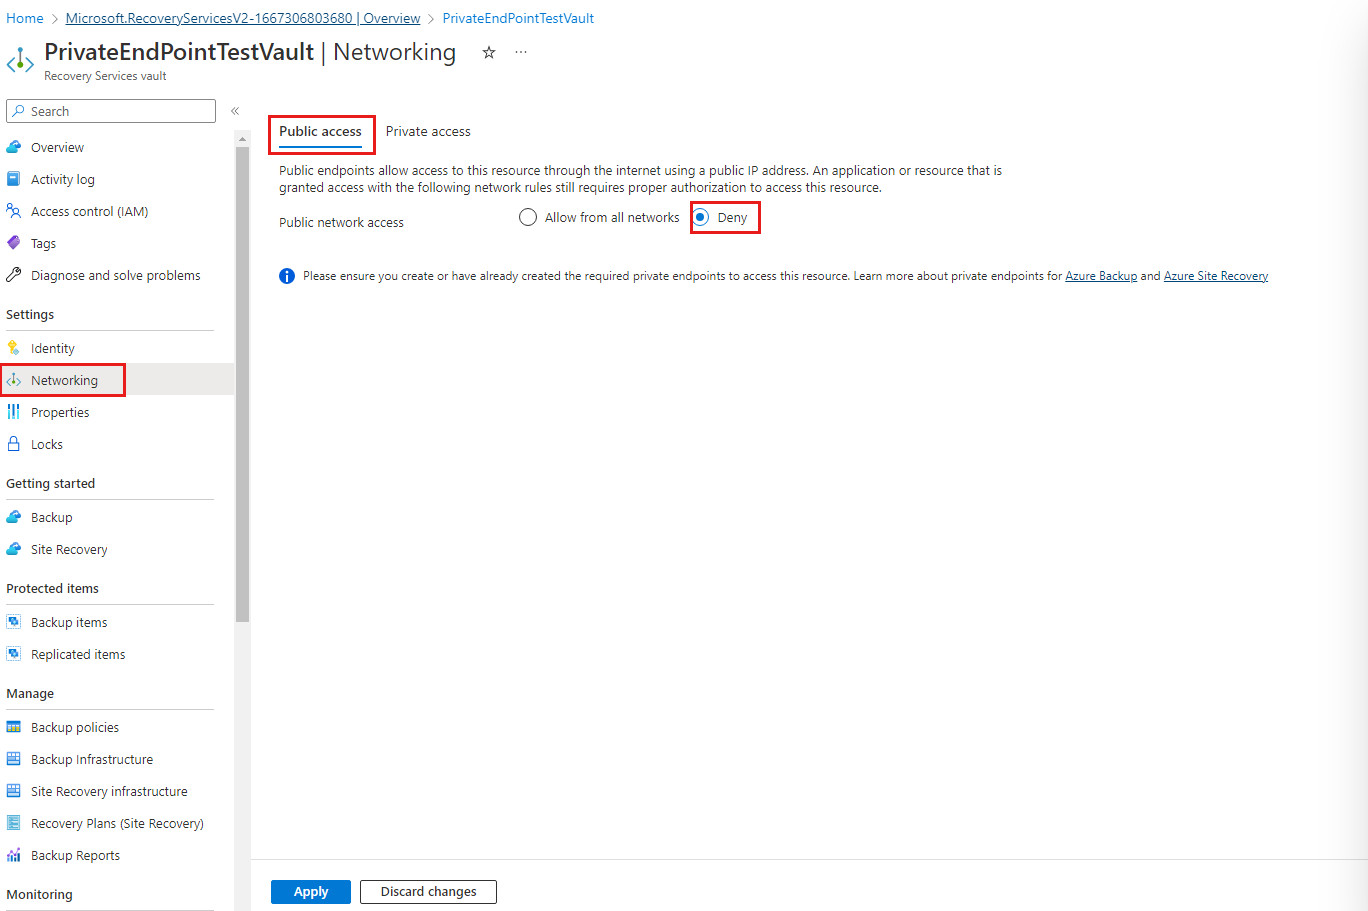Screen dimensions: 1368x911
Task: Open the Azure Site Recovery link
Action: pos(1216,276)
